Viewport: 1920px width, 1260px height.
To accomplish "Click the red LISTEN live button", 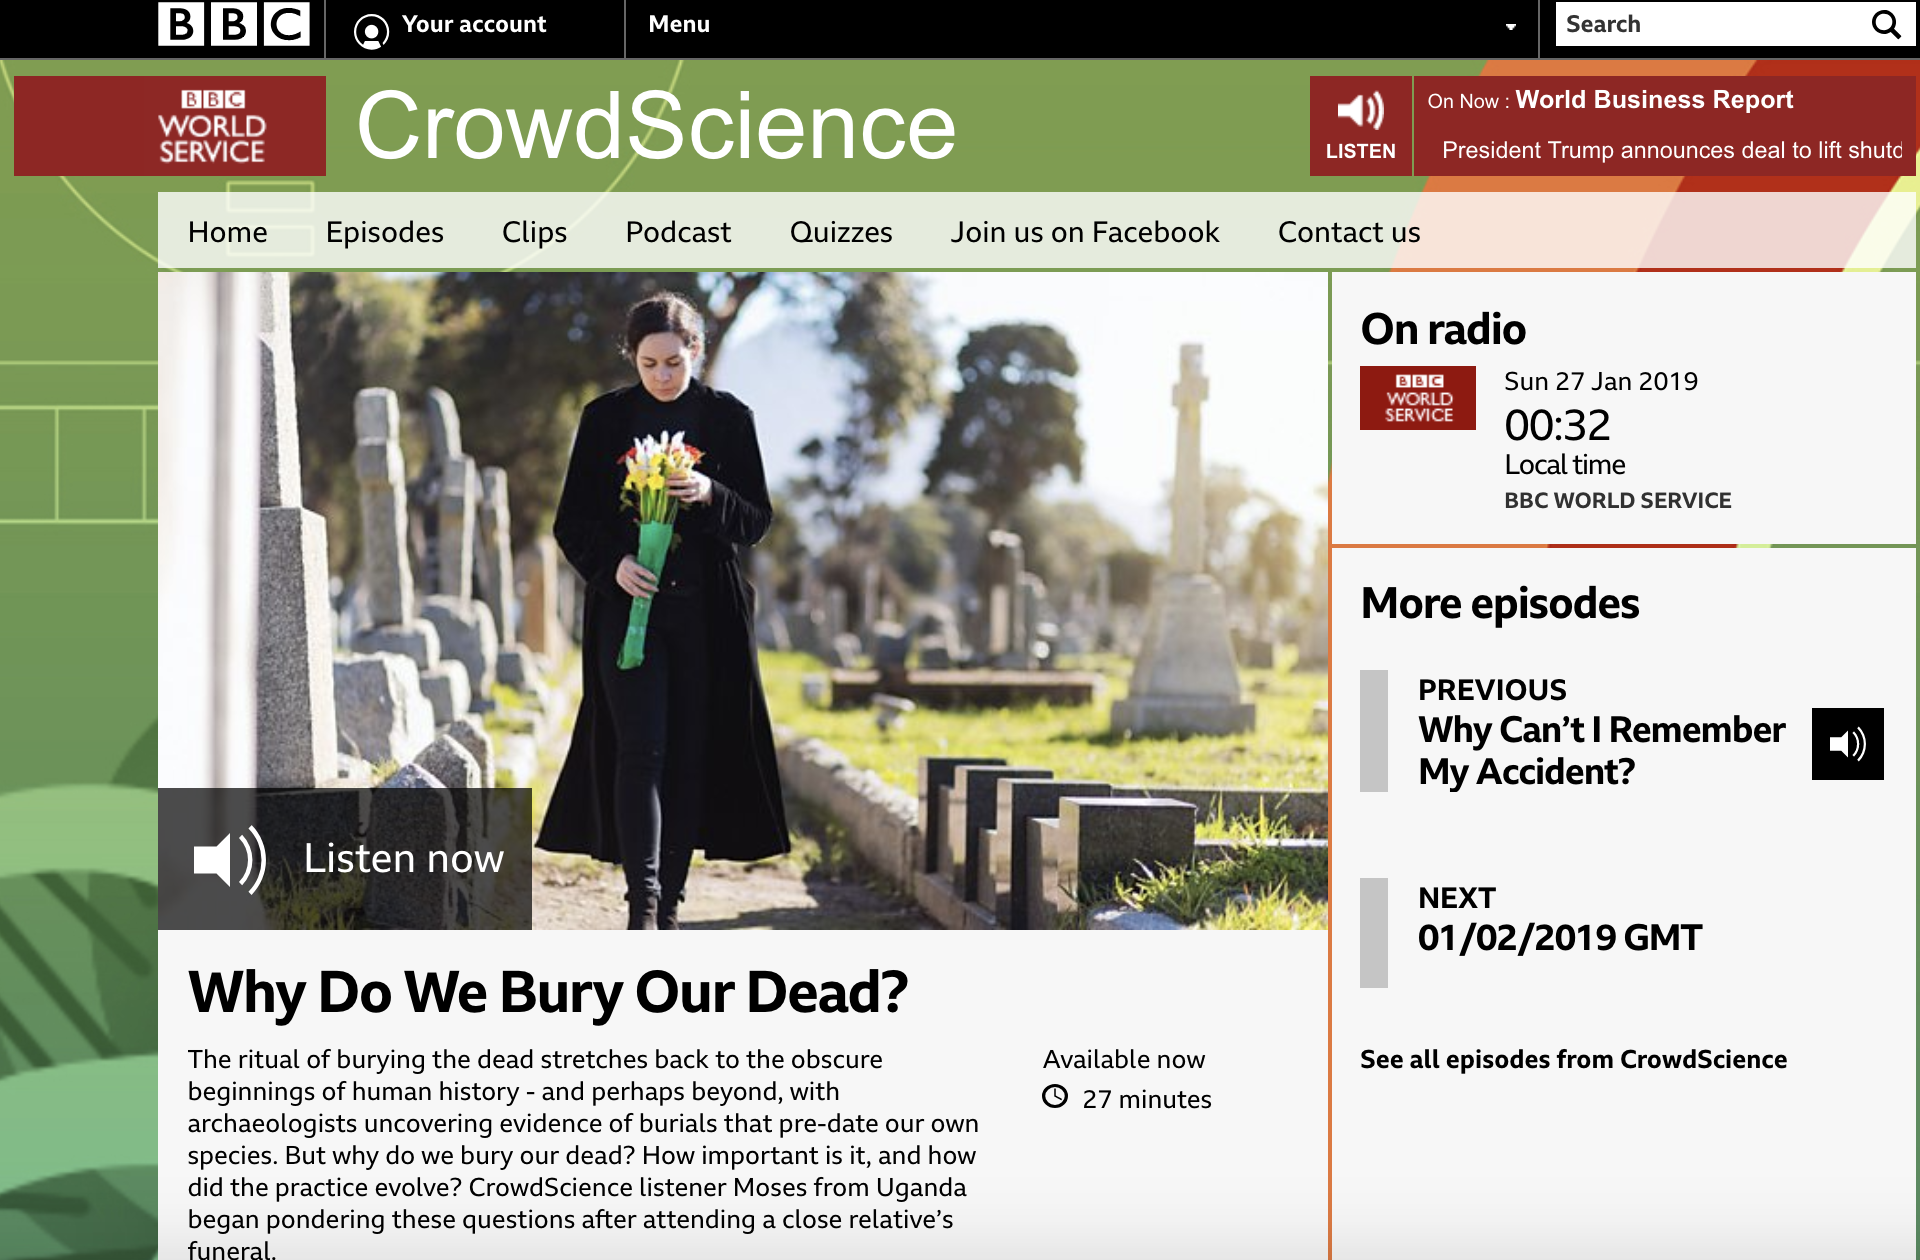I will tap(1360, 126).
